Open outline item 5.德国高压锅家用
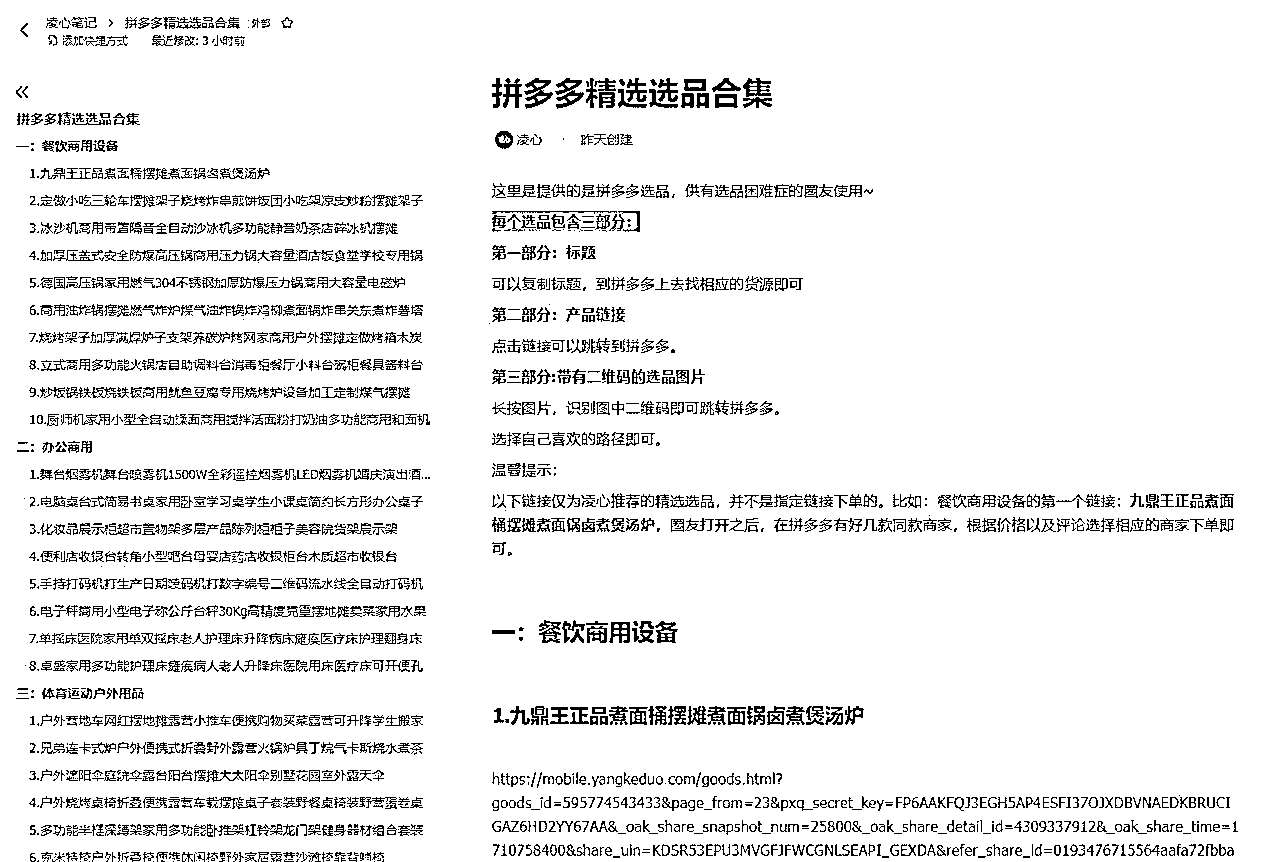The width and height of the screenshot is (1280, 862). click(x=218, y=283)
